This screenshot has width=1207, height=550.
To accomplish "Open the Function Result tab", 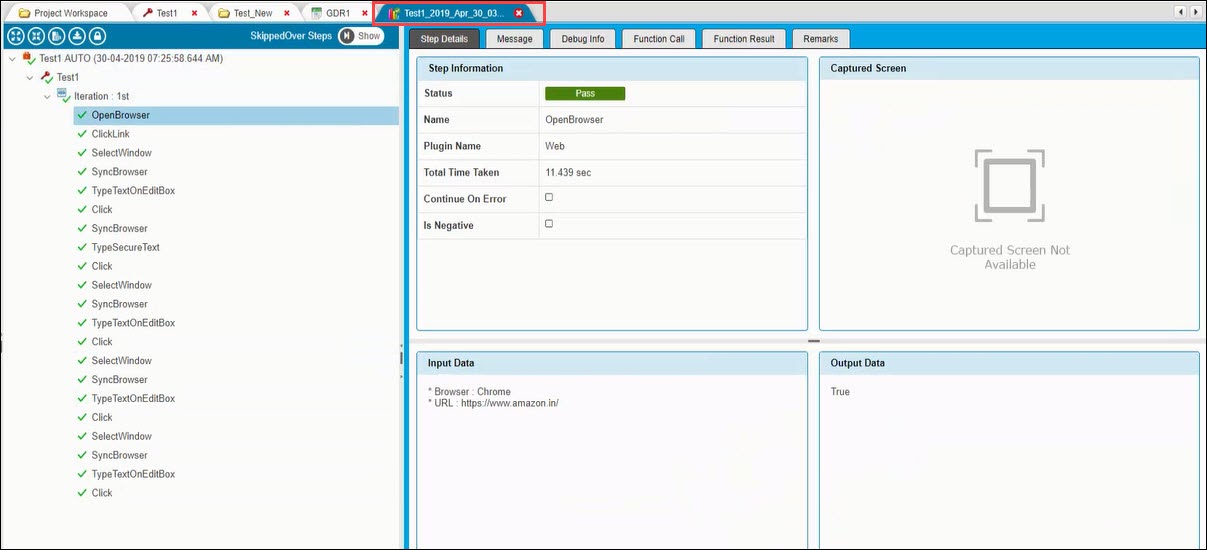I will coord(743,39).
